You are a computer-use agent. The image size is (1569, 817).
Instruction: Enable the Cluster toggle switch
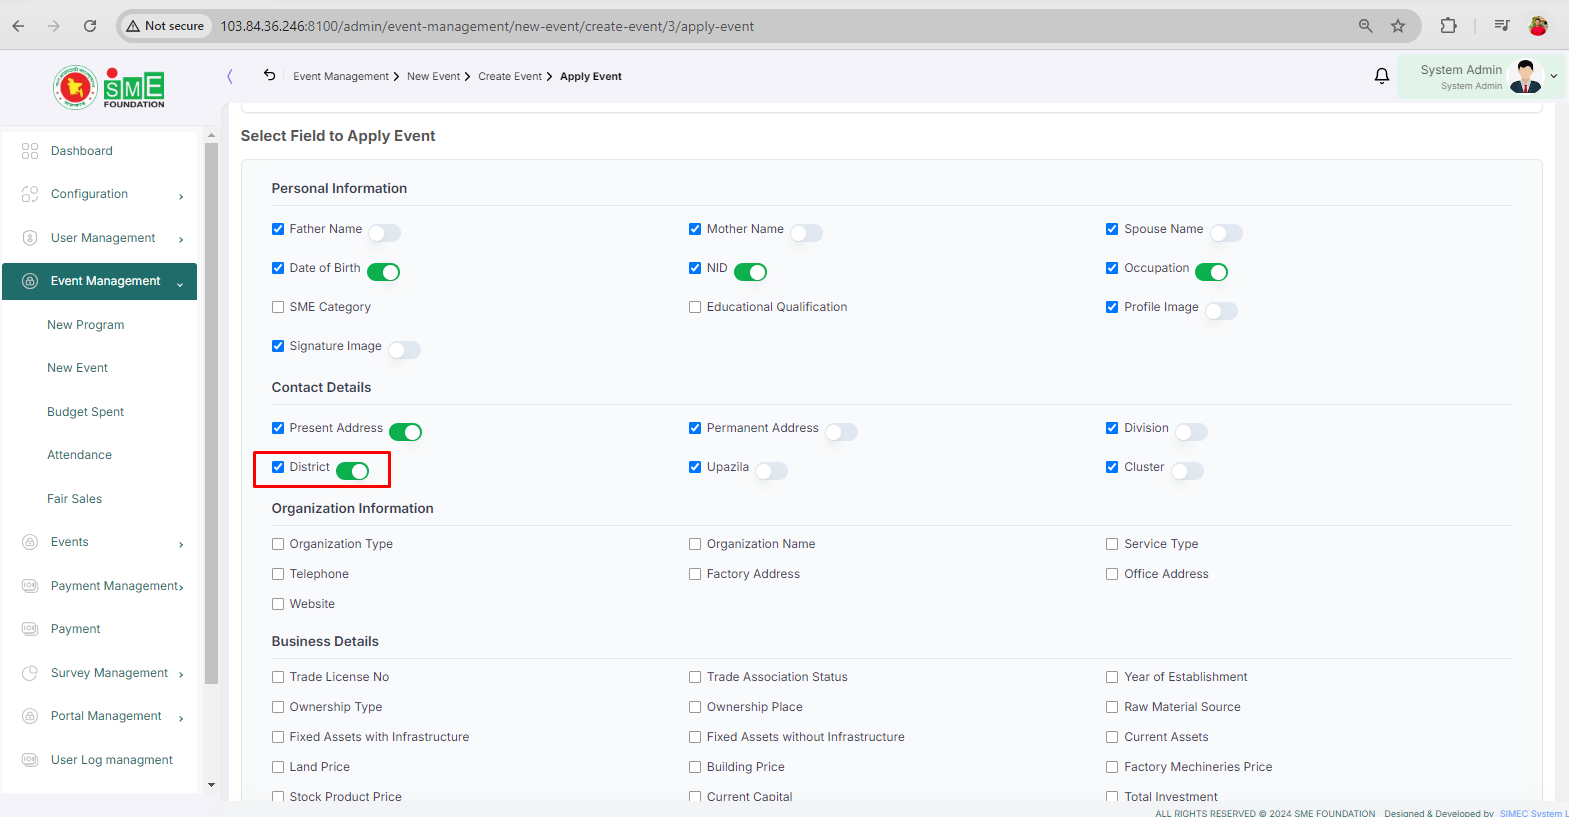coord(1187,471)
